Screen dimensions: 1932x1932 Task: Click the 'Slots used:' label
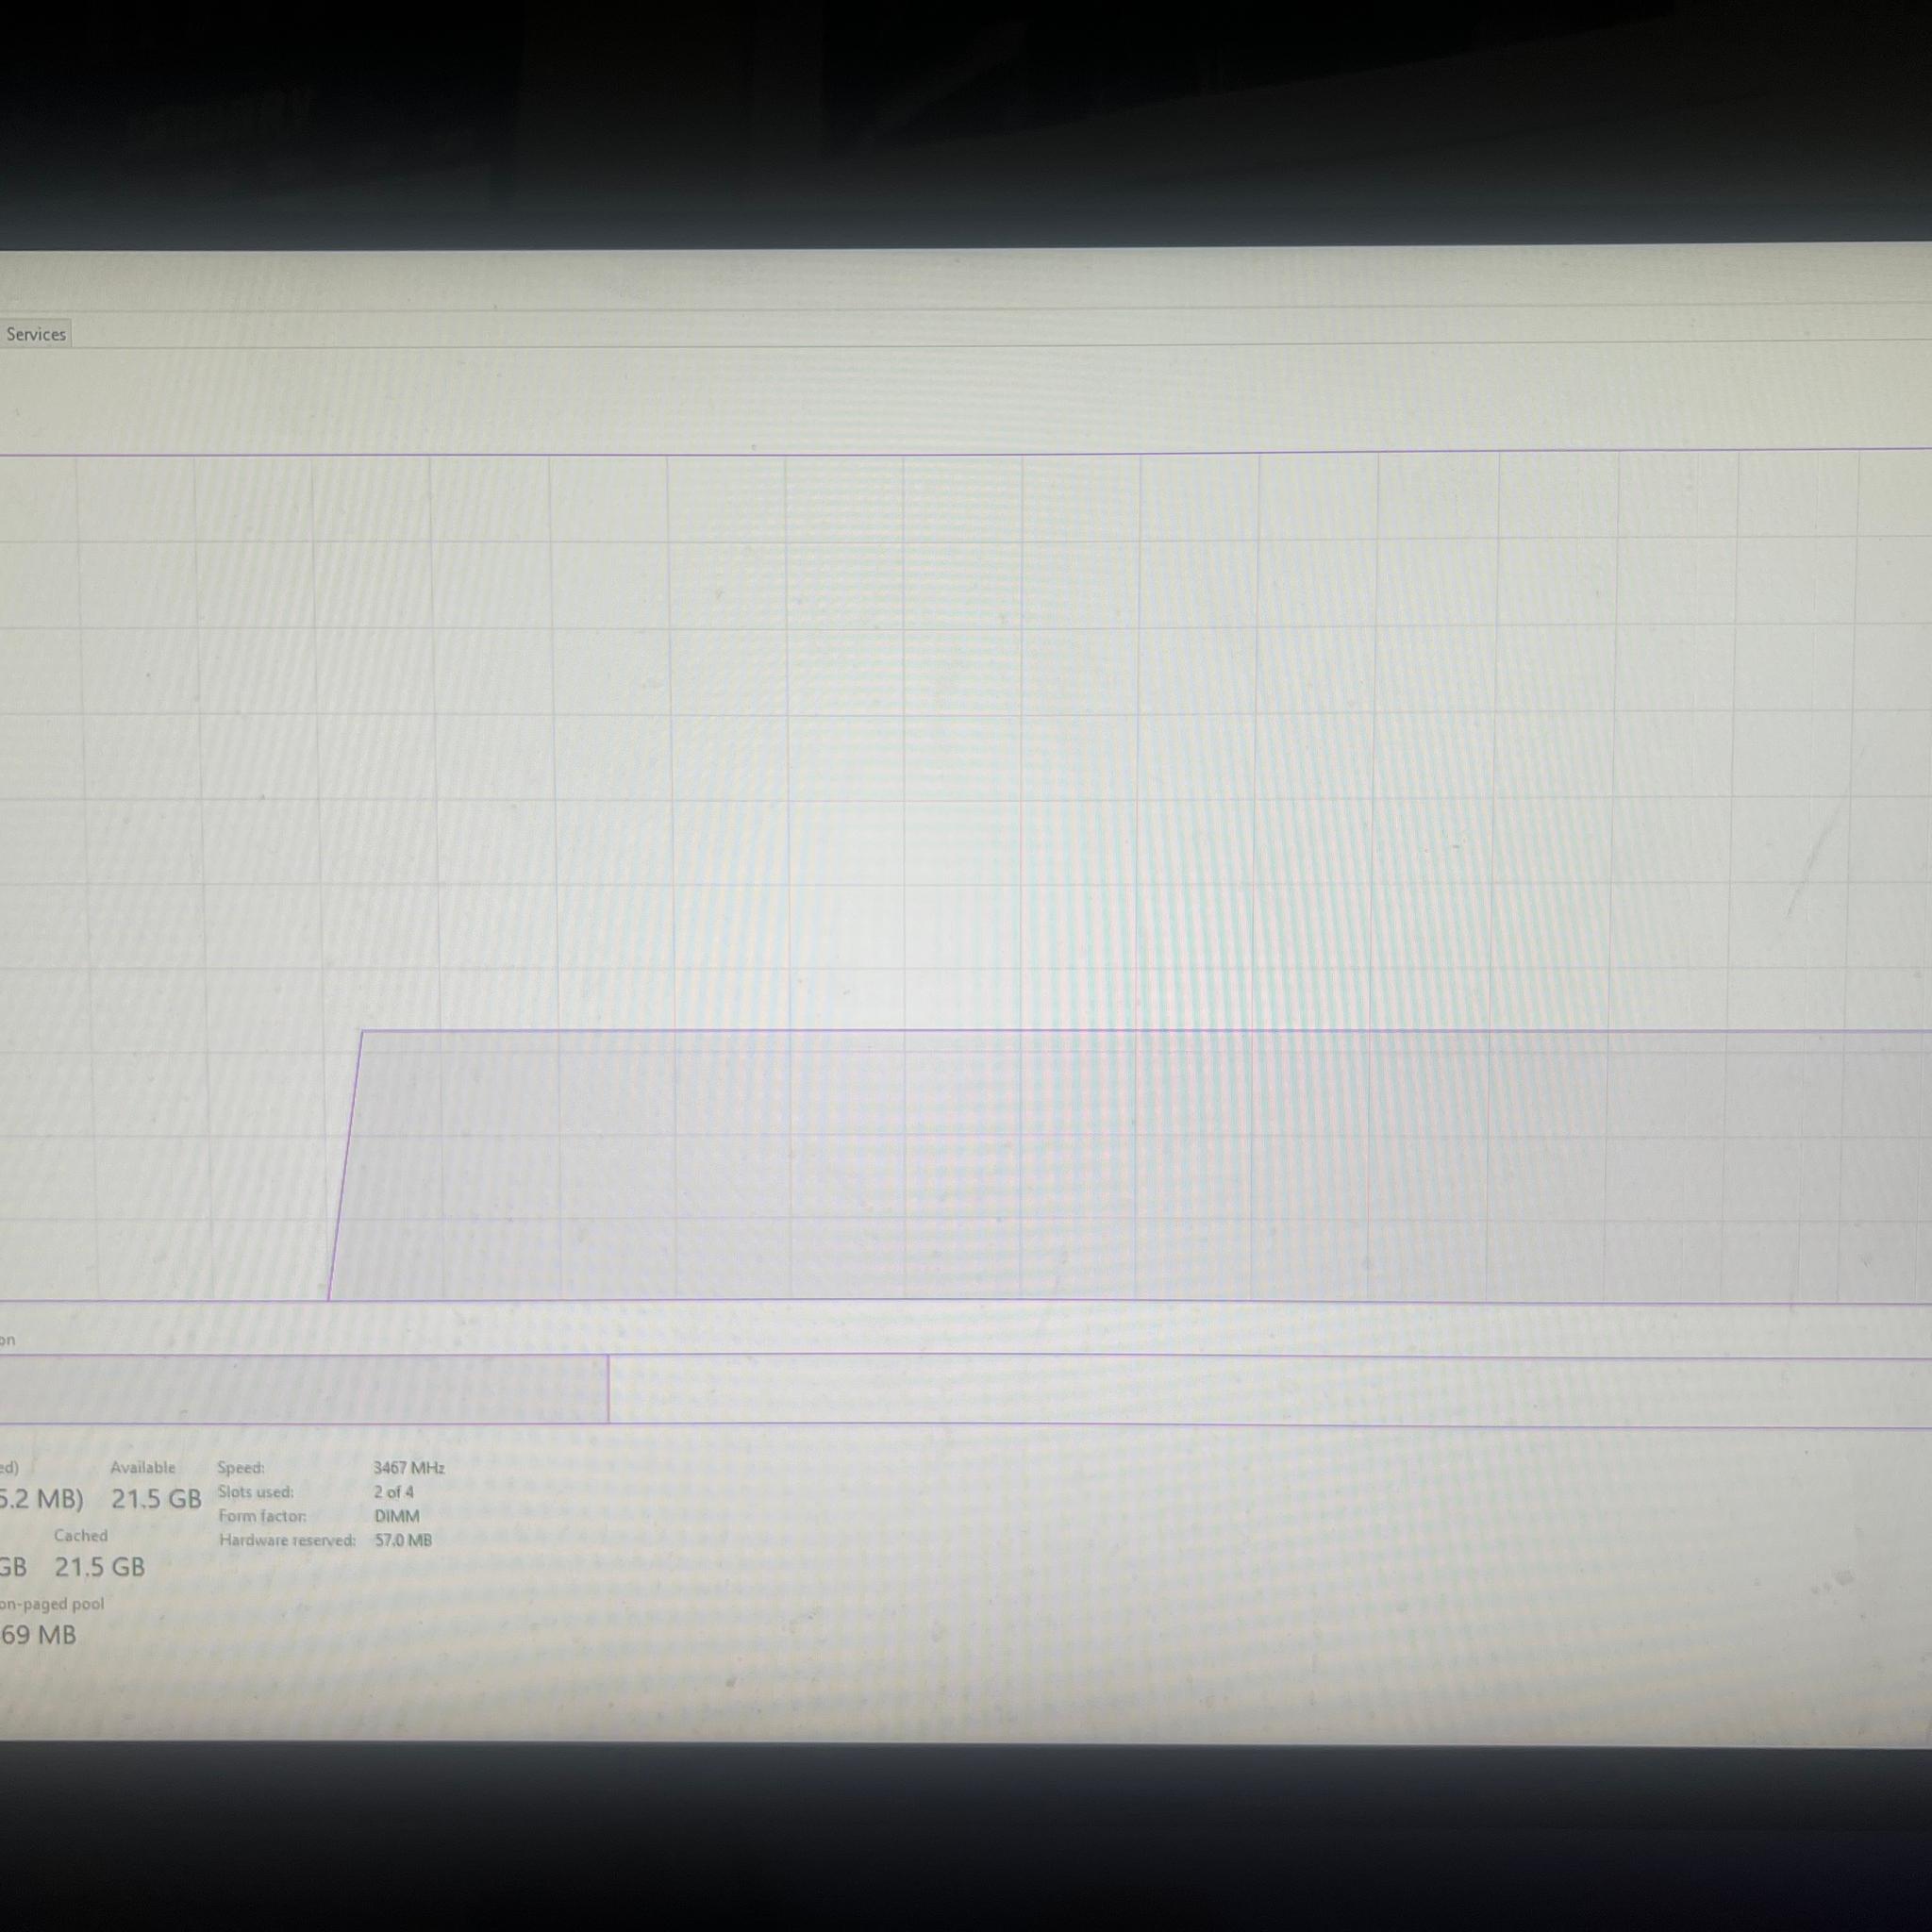coord(256,1492)
